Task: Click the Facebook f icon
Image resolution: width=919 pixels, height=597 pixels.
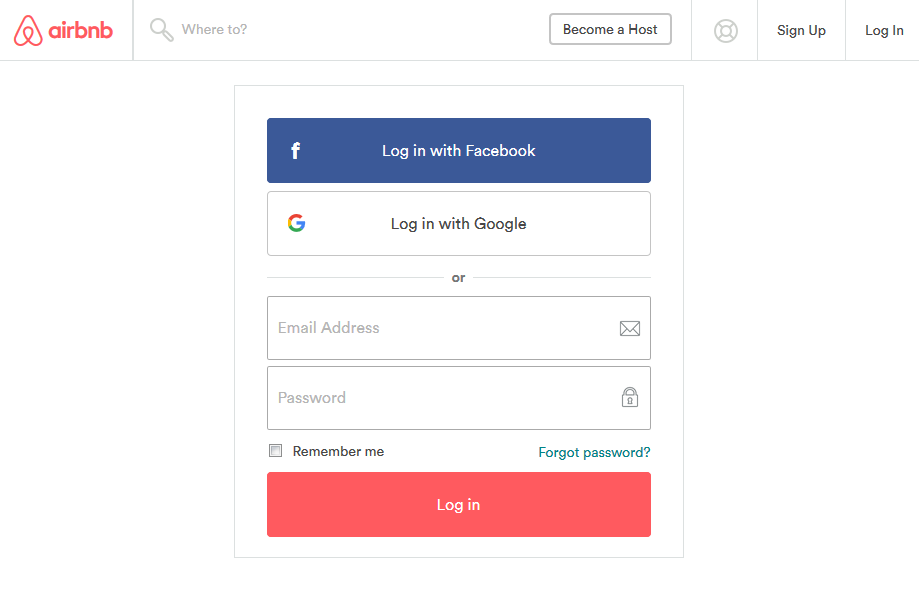Action: pyautogui.click(x=295, y=151)
